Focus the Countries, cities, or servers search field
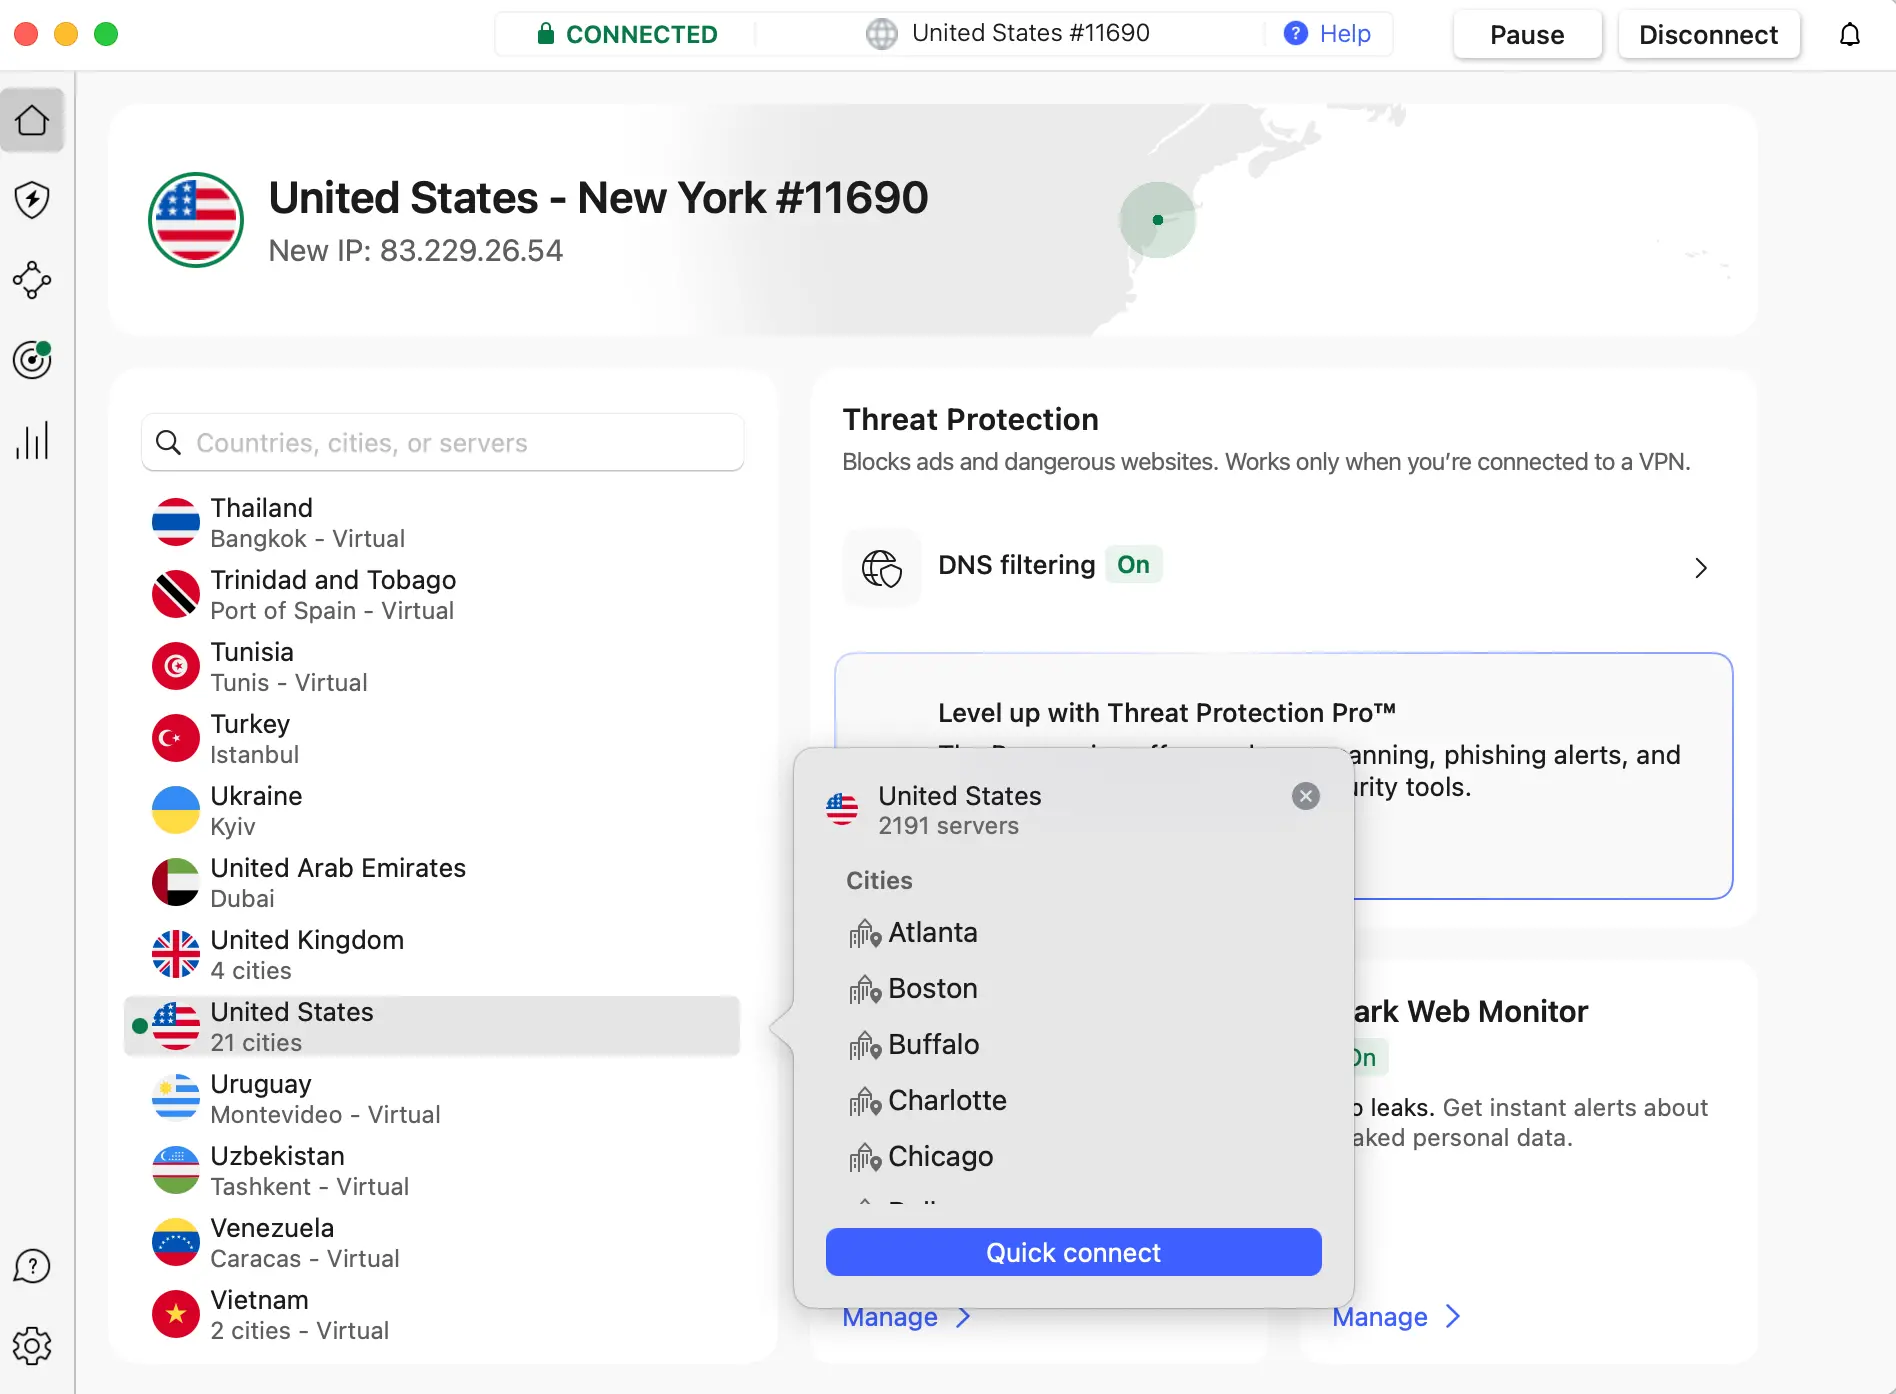Viewport: 1896px width, 1394px height. (443, 442)
